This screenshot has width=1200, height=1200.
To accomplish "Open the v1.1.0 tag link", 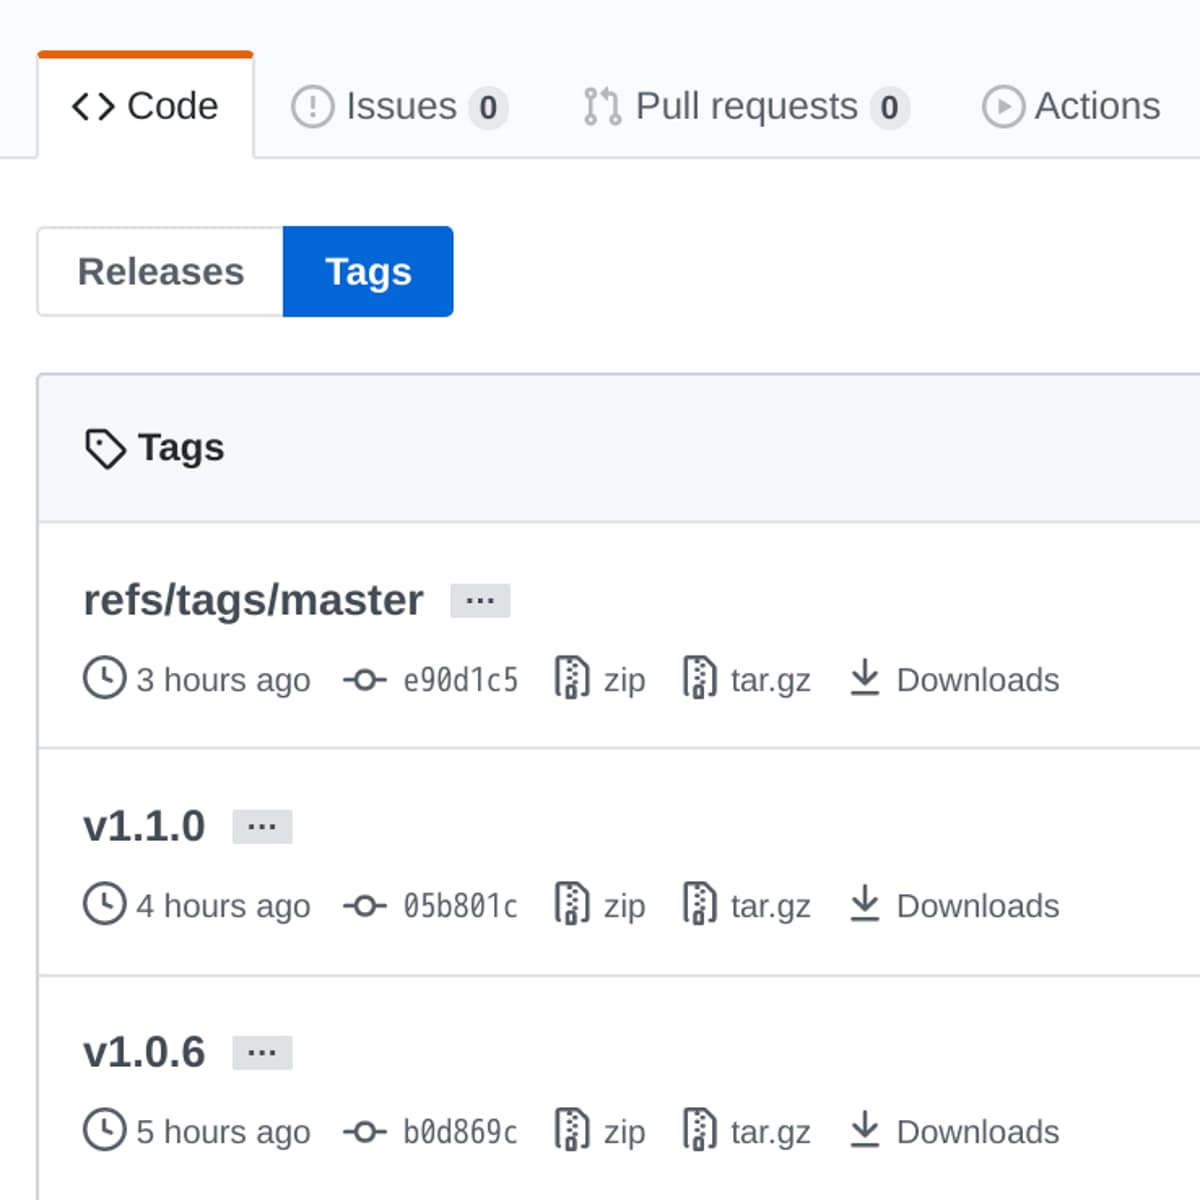I will pos(144,826).
